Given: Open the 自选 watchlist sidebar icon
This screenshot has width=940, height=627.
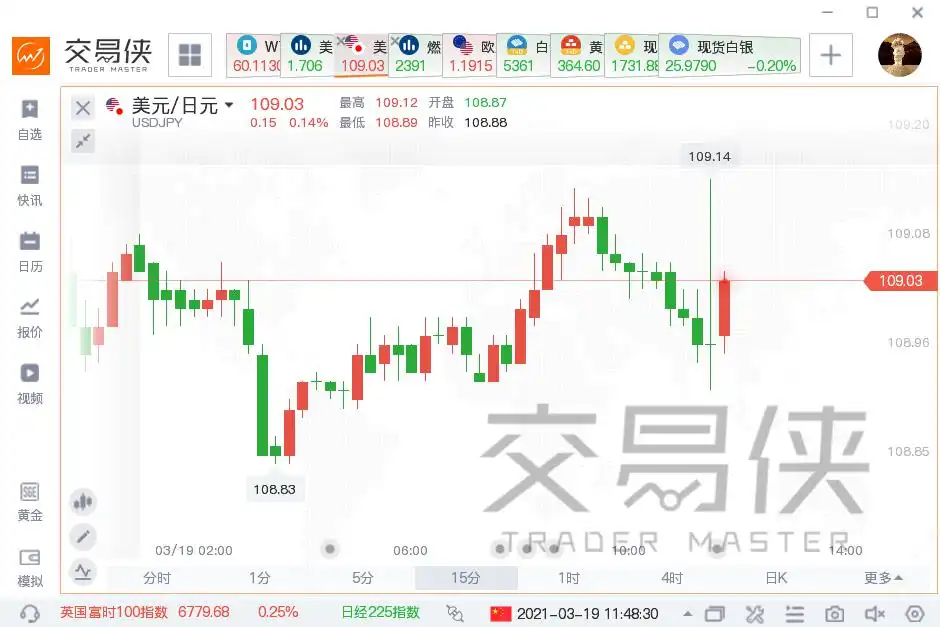Looking at the screenshot, I should pos(29,120).
